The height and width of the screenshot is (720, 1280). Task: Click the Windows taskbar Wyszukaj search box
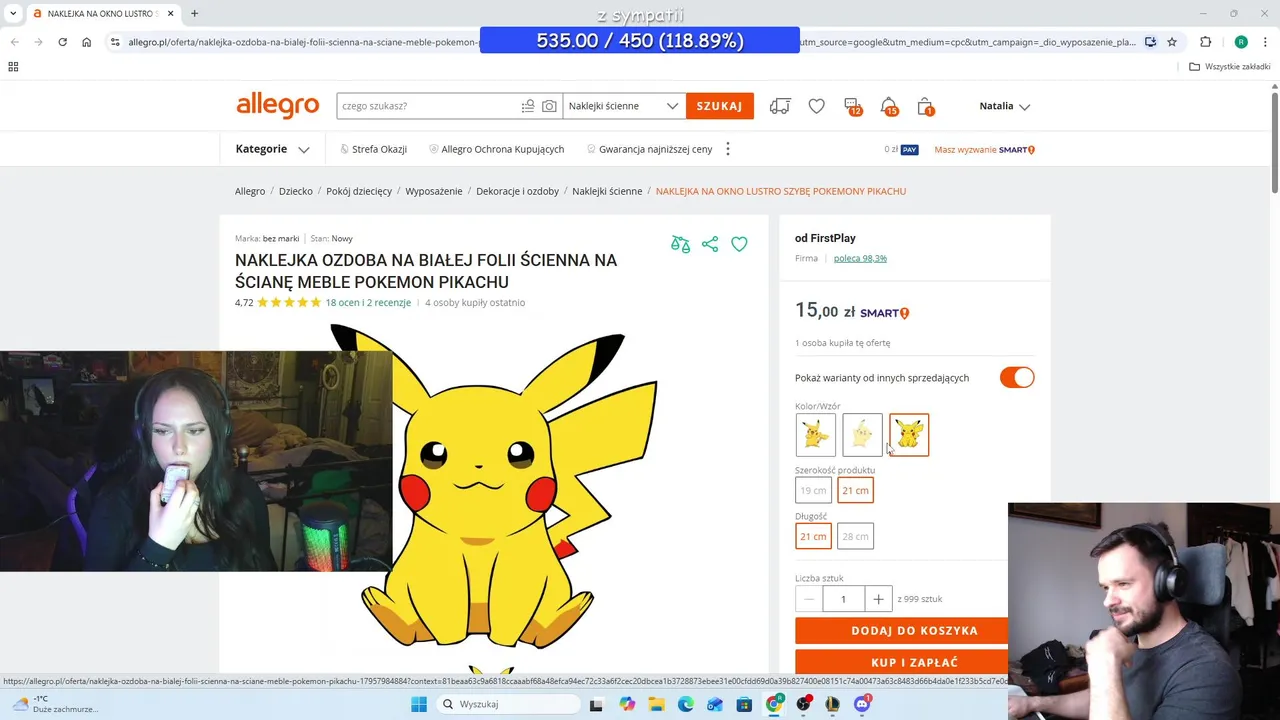coord(510,704)
